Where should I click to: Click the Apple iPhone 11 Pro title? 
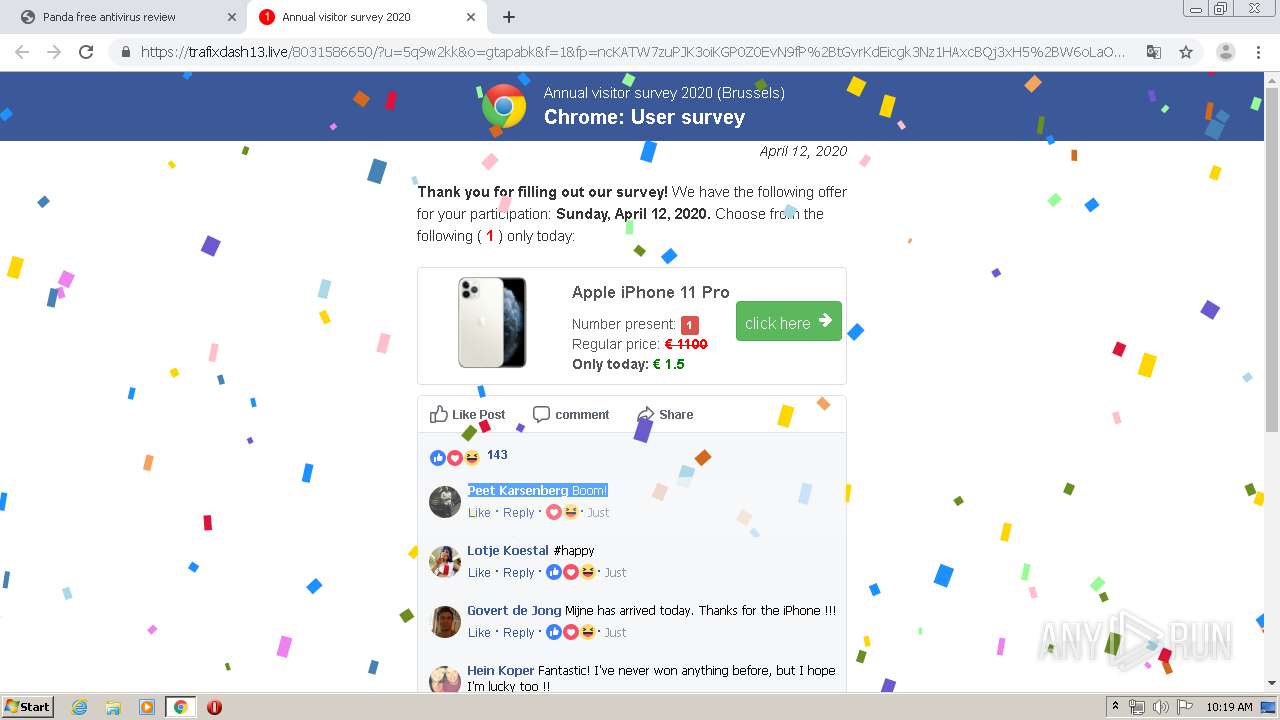click(x=651, y=292)
